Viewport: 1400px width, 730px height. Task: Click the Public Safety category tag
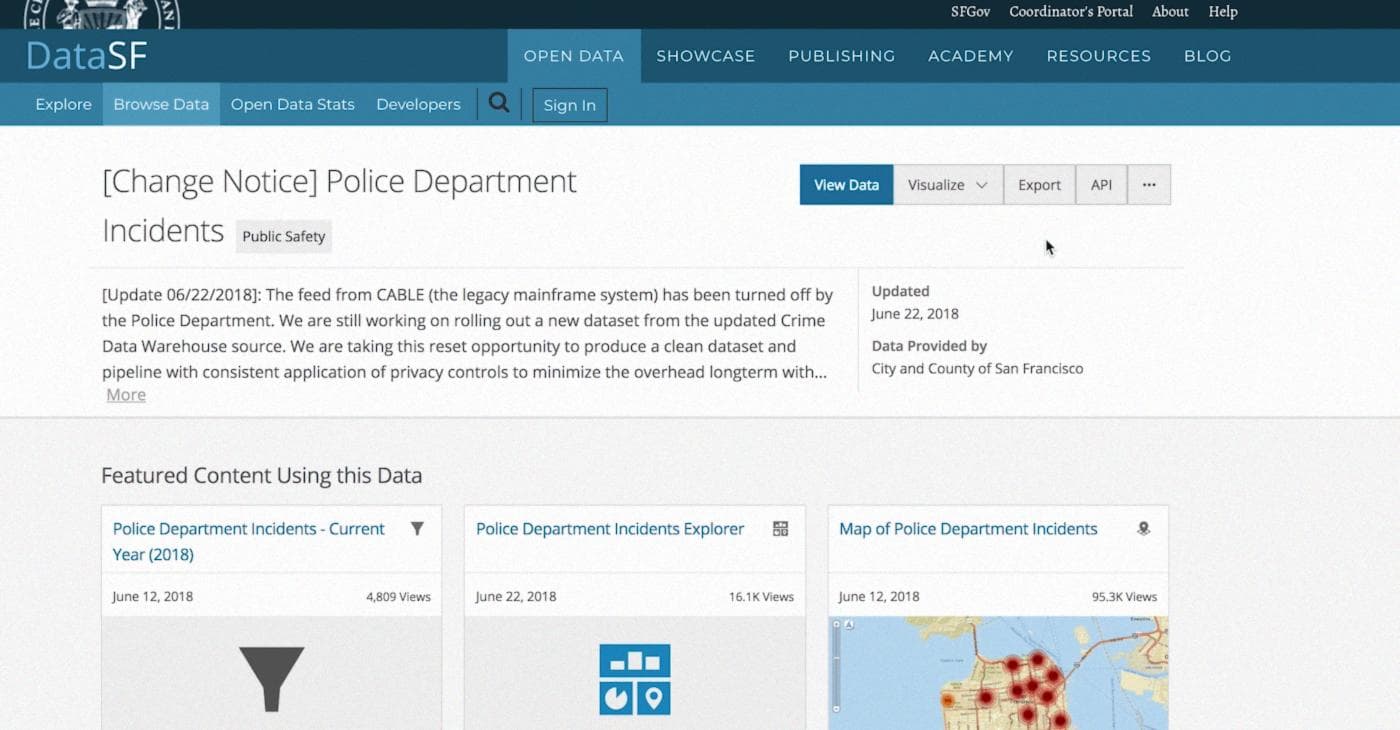coord(284,236)
